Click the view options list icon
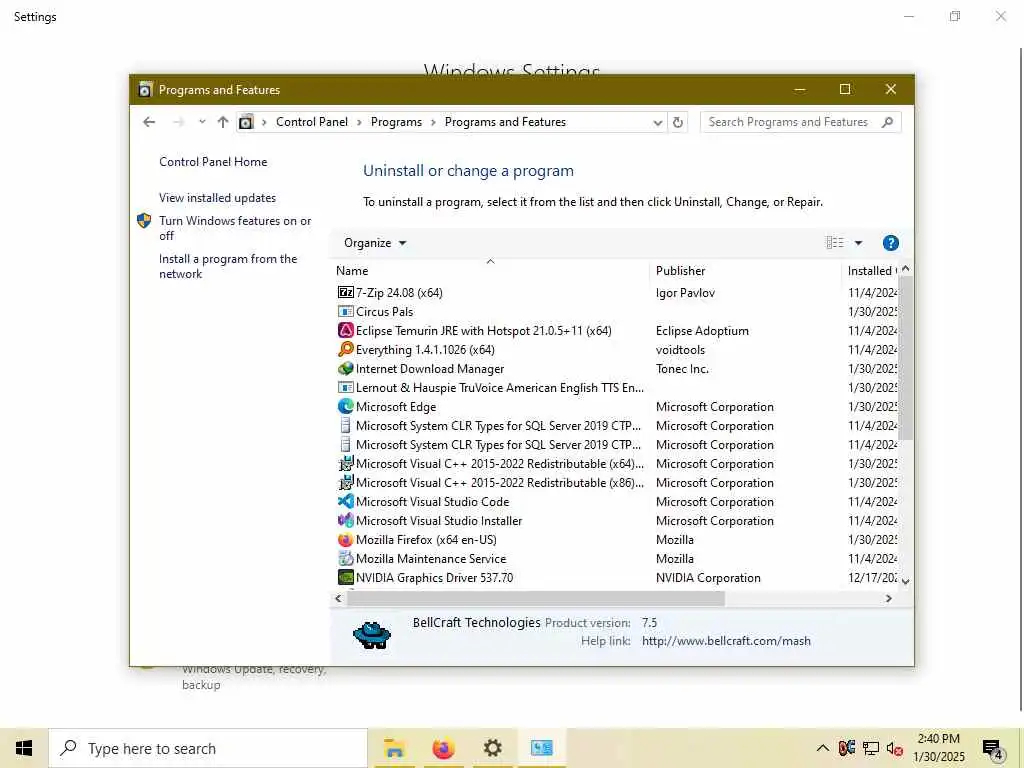 835,243
